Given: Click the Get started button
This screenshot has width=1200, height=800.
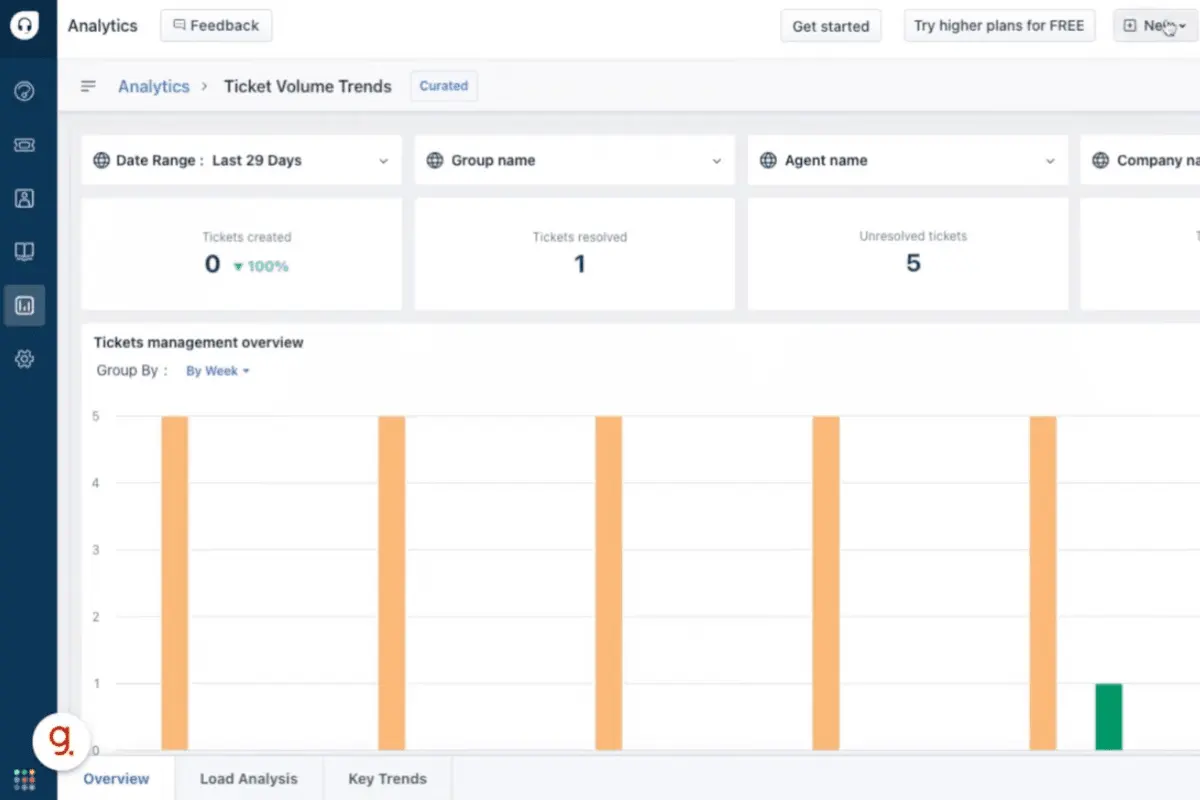Looking at the screenshot, I should point(831,26).
